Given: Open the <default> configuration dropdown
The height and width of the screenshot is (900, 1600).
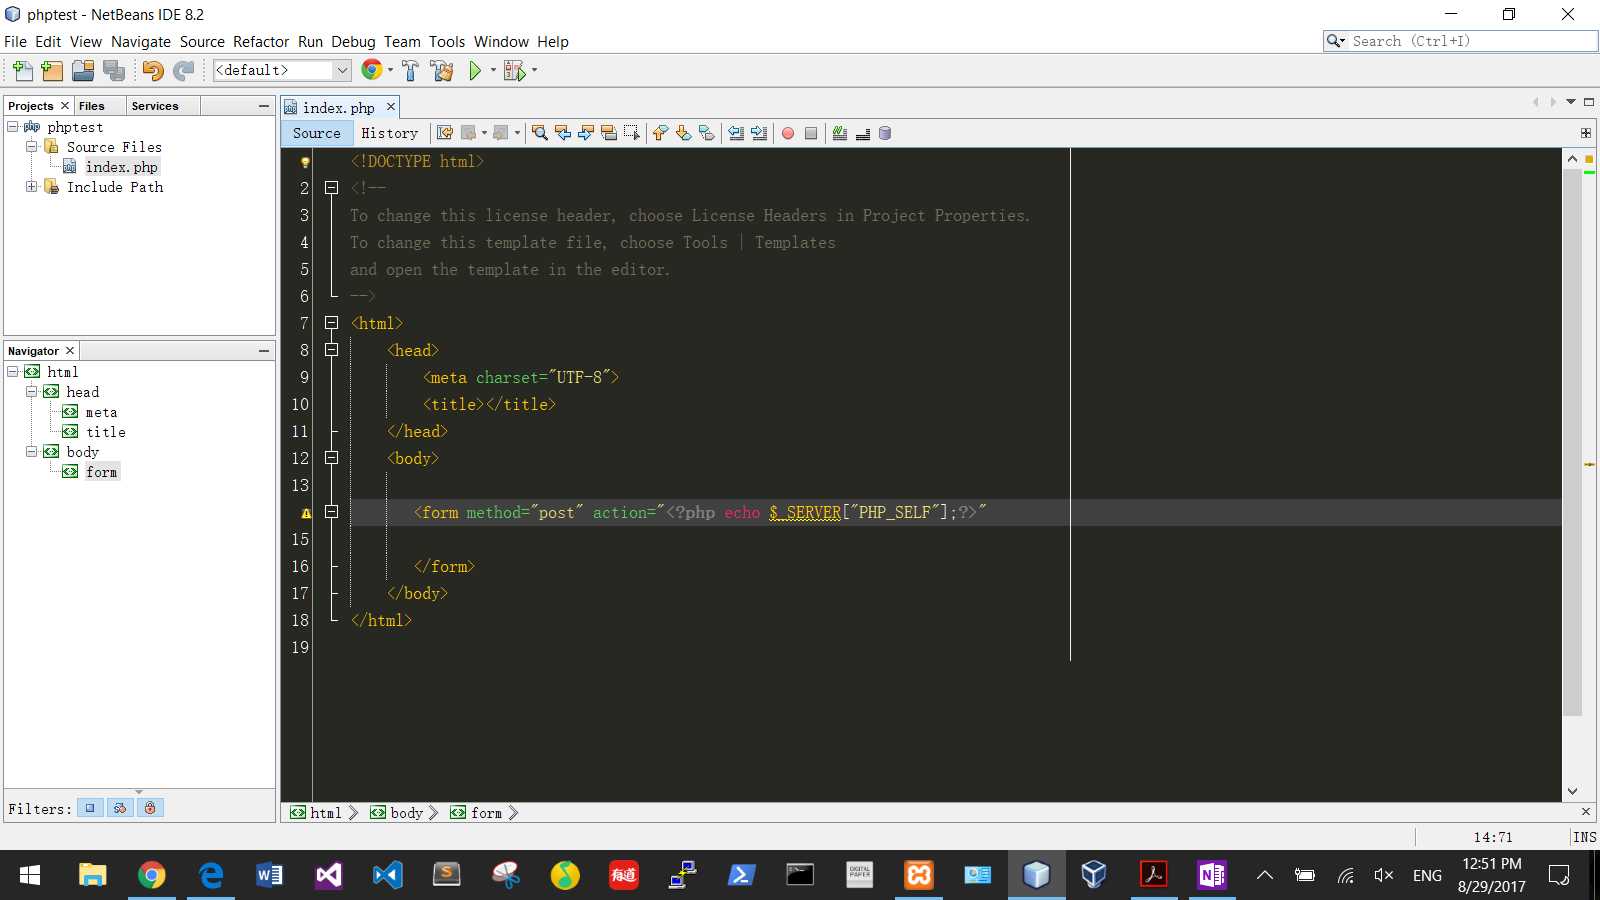Looking at the screenshot, I should tap(282, 70).
